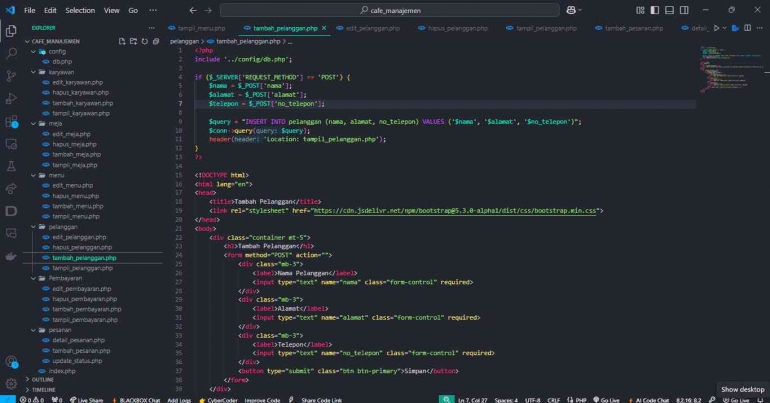Viewport: 770px width, 403px height.
Task: Open the Edit menu
Action: click(x=50, y=10)
